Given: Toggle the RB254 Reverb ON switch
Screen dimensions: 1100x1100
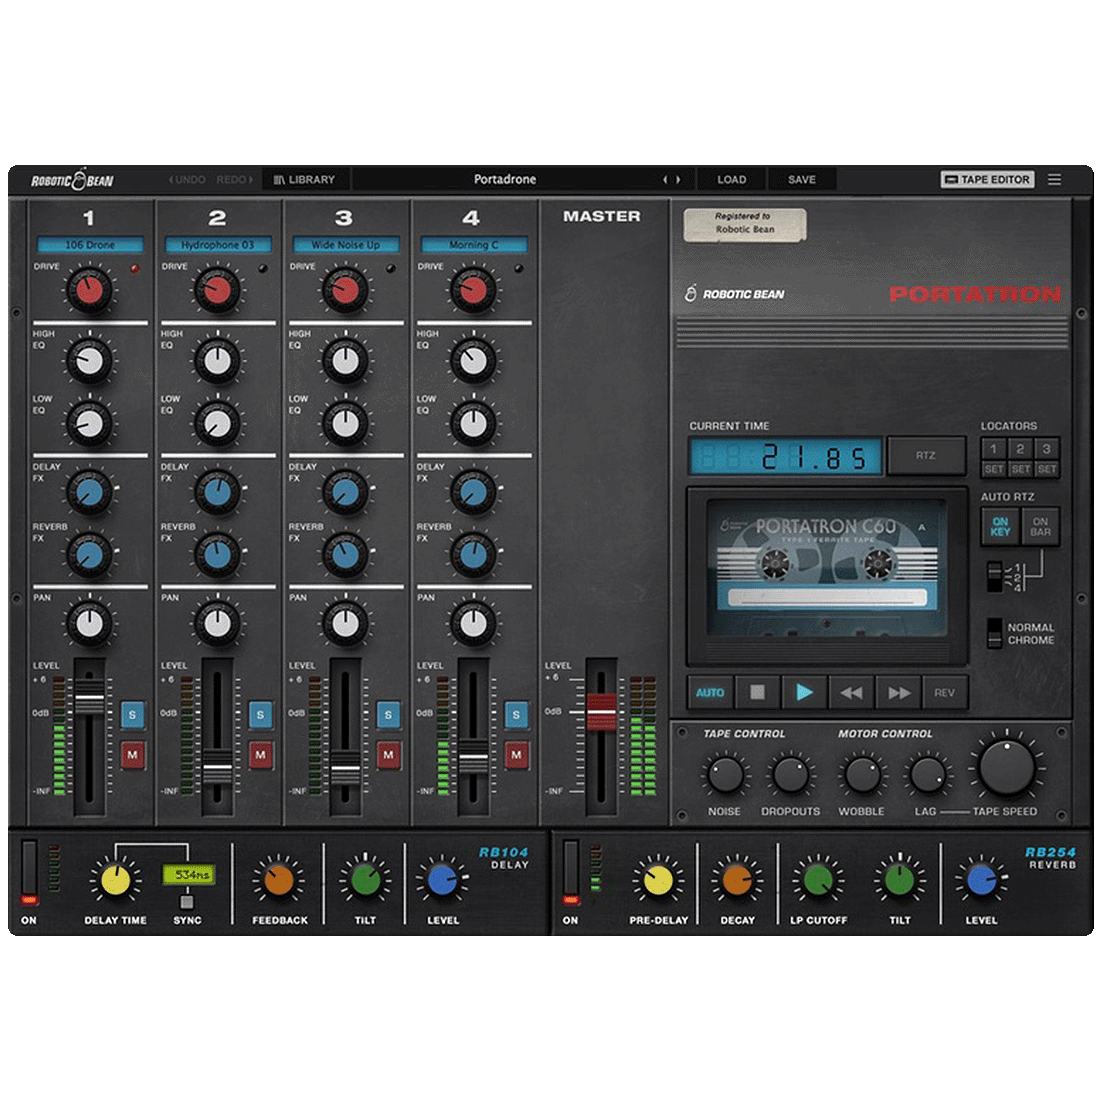Looking at the screenshot, I should point(571,872).
